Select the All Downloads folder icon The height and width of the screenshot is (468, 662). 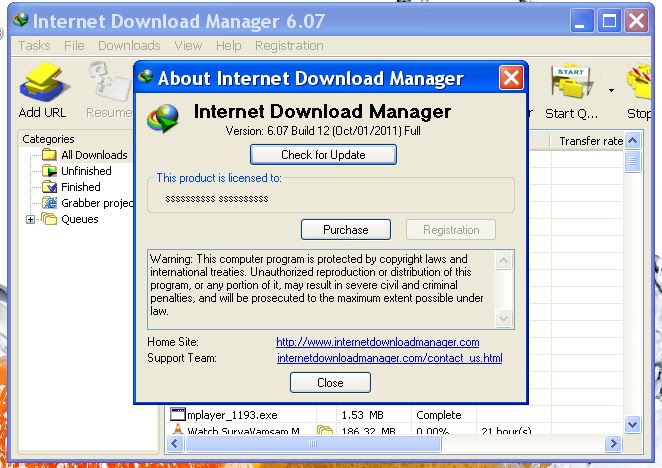[x=49, y=155]
